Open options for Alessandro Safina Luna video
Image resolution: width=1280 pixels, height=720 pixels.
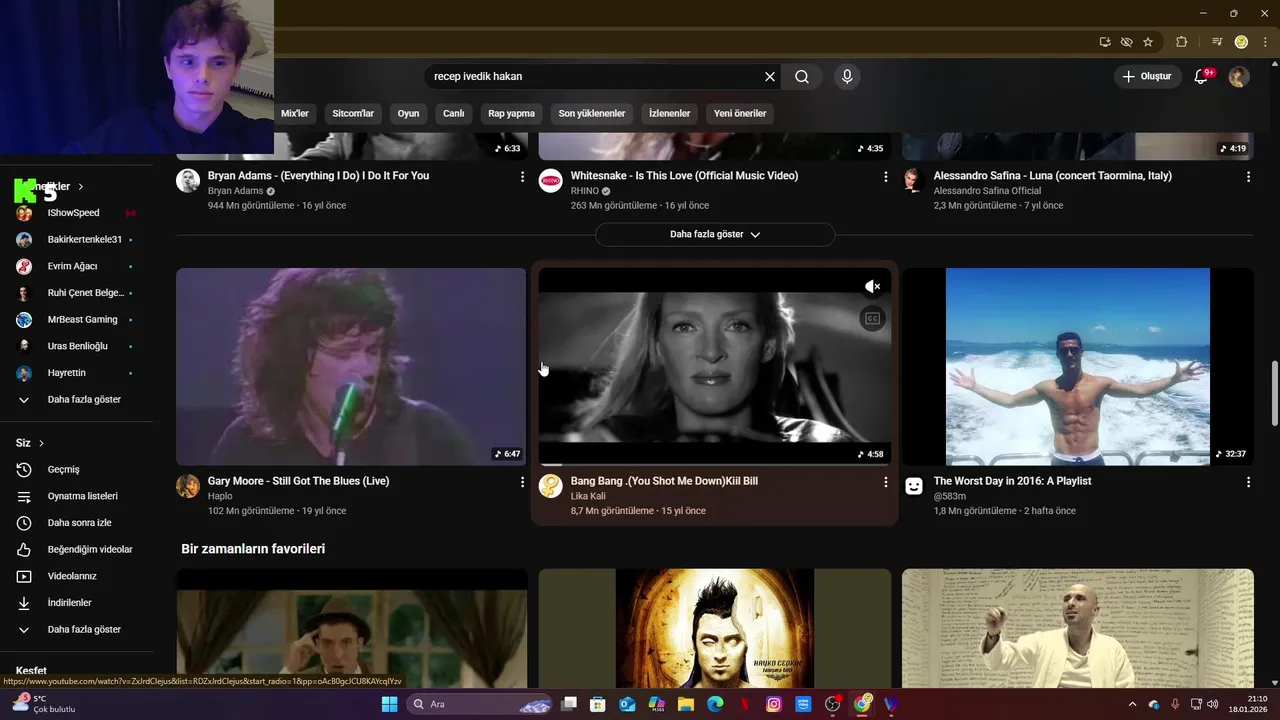(x=1248, y=177)
